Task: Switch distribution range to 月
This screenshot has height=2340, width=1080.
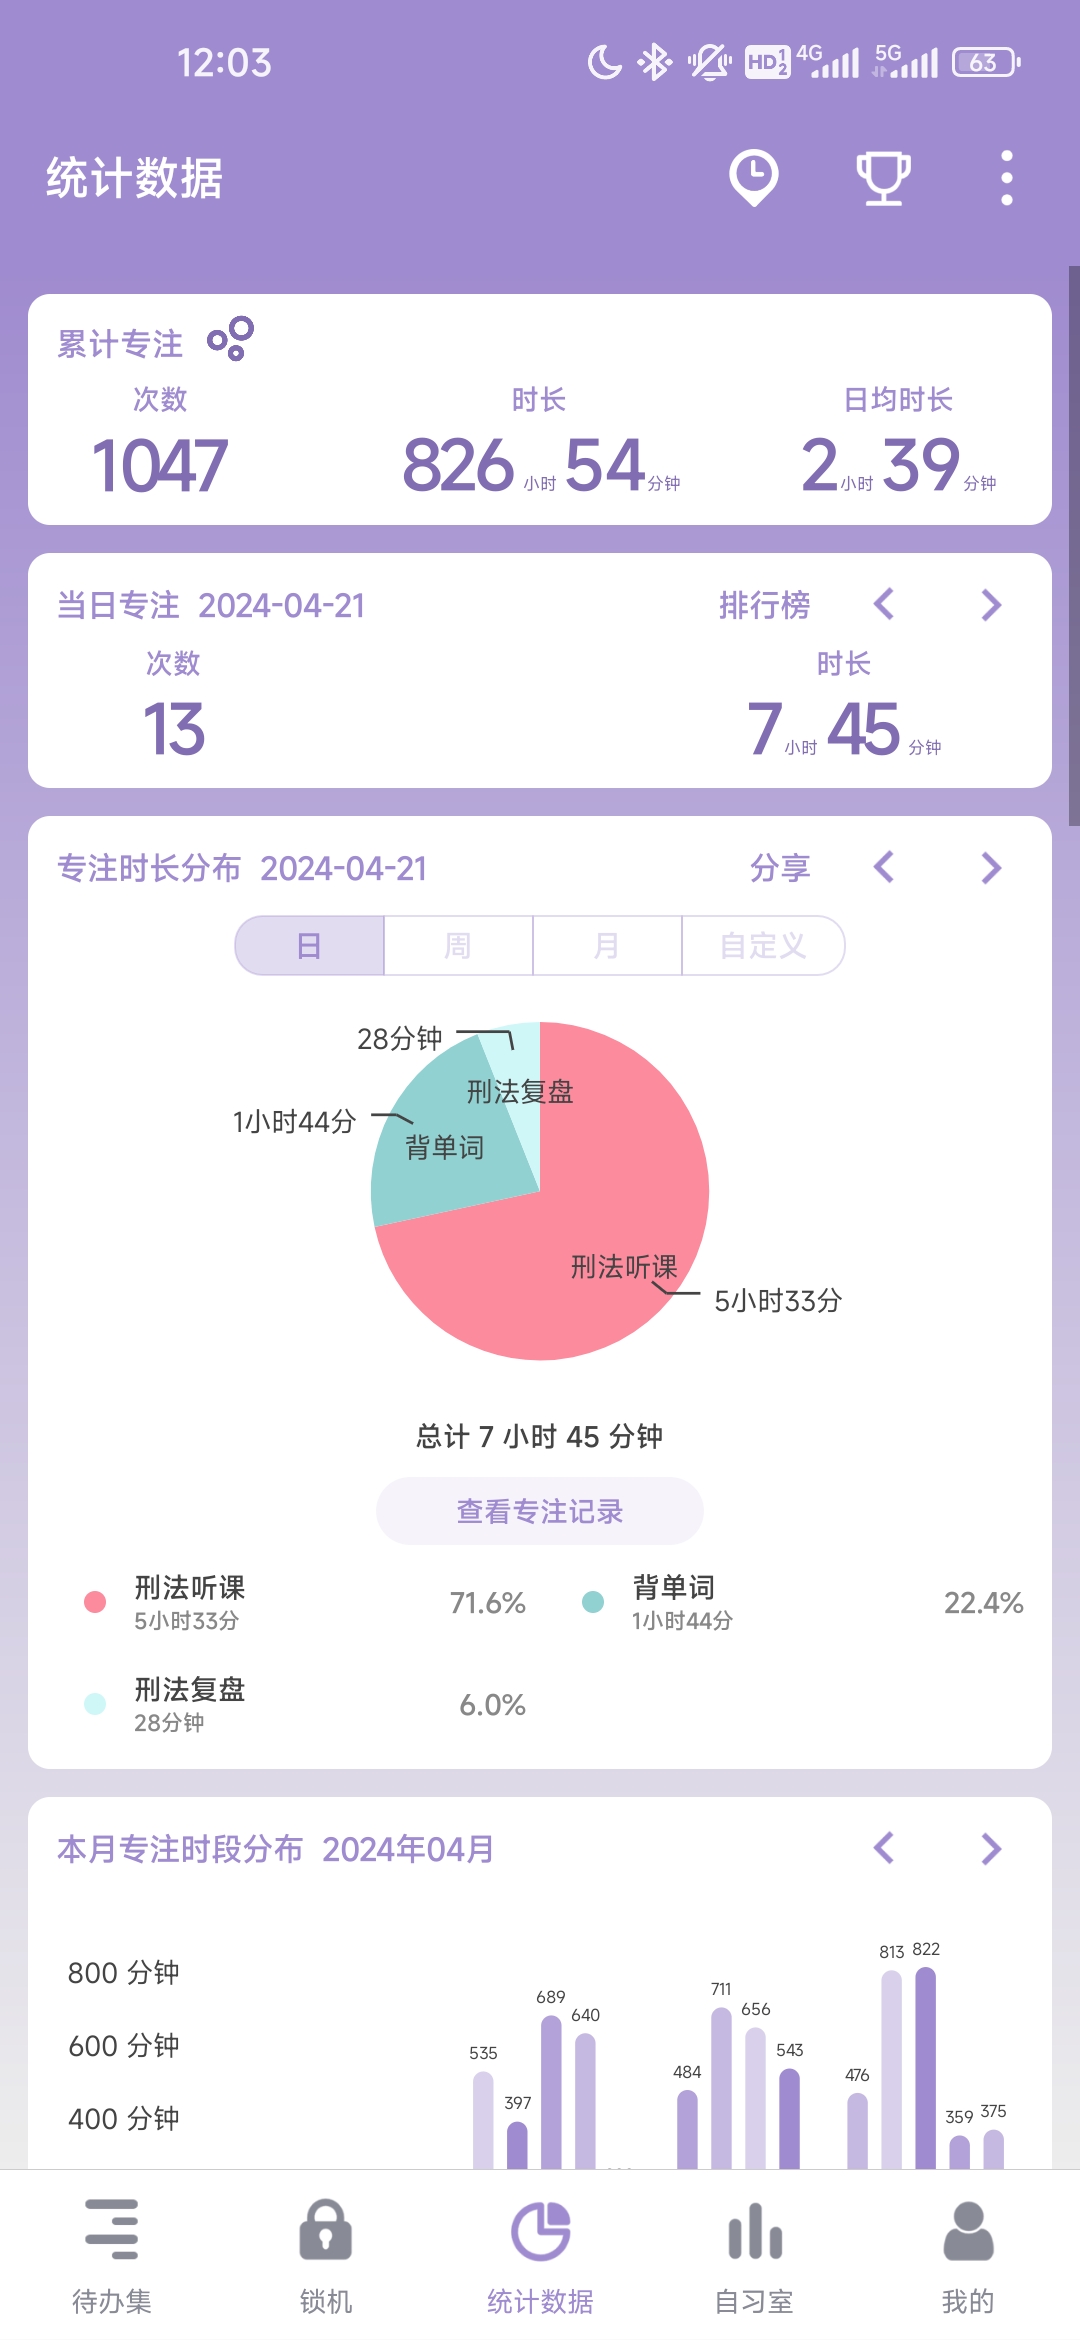Action: click(x=607, y=945)
